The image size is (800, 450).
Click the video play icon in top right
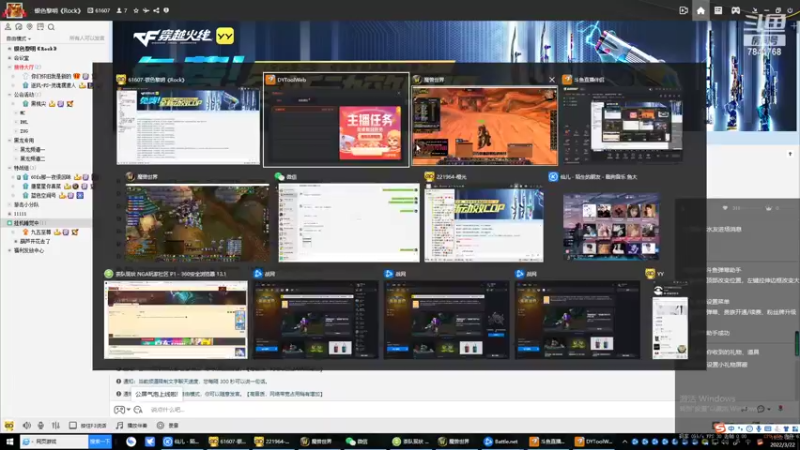(x=684, y=10)
